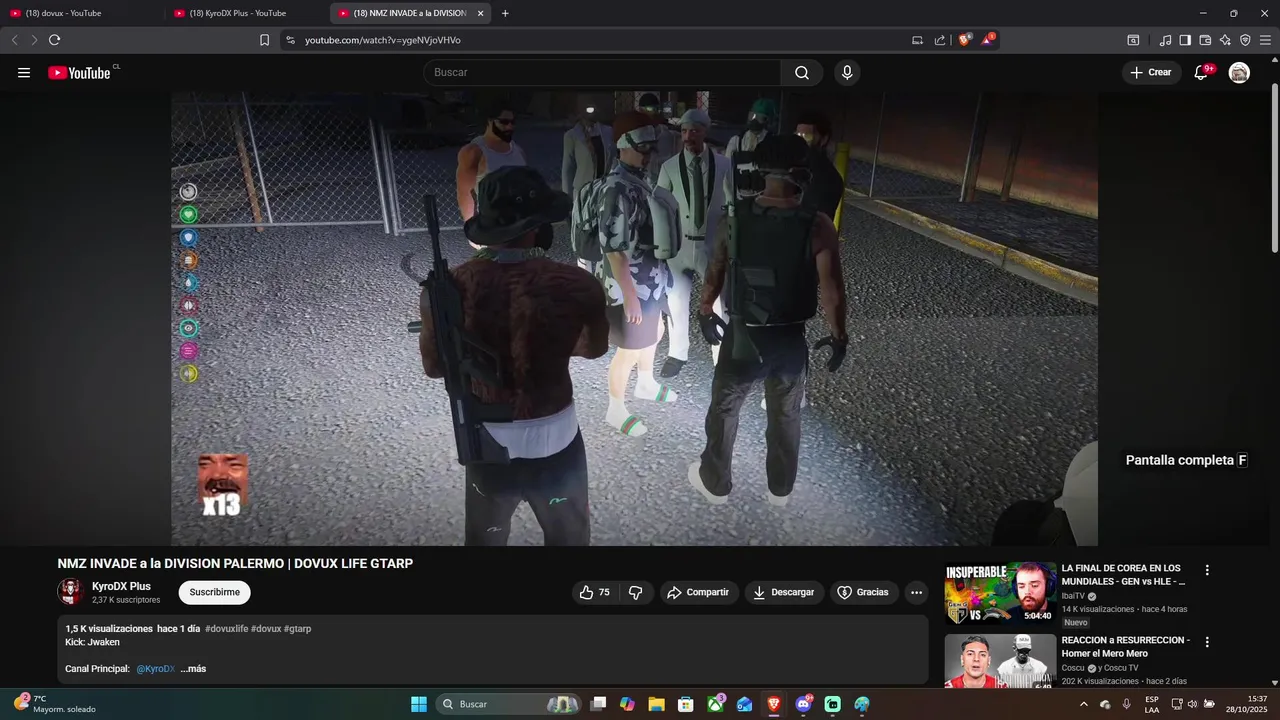1280x720 pixels.
Task: Open a new browser tab
Action: pos(505,13)
